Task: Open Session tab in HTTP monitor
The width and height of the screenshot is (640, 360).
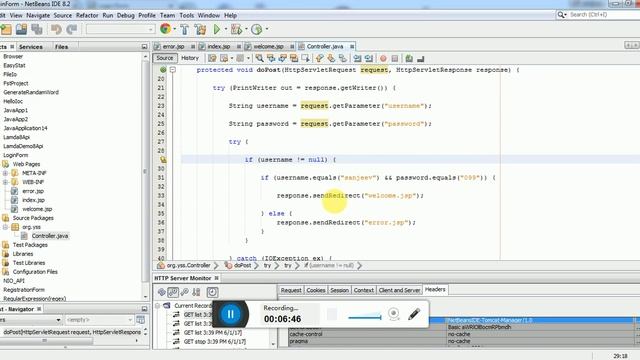Action: (339, 290)
